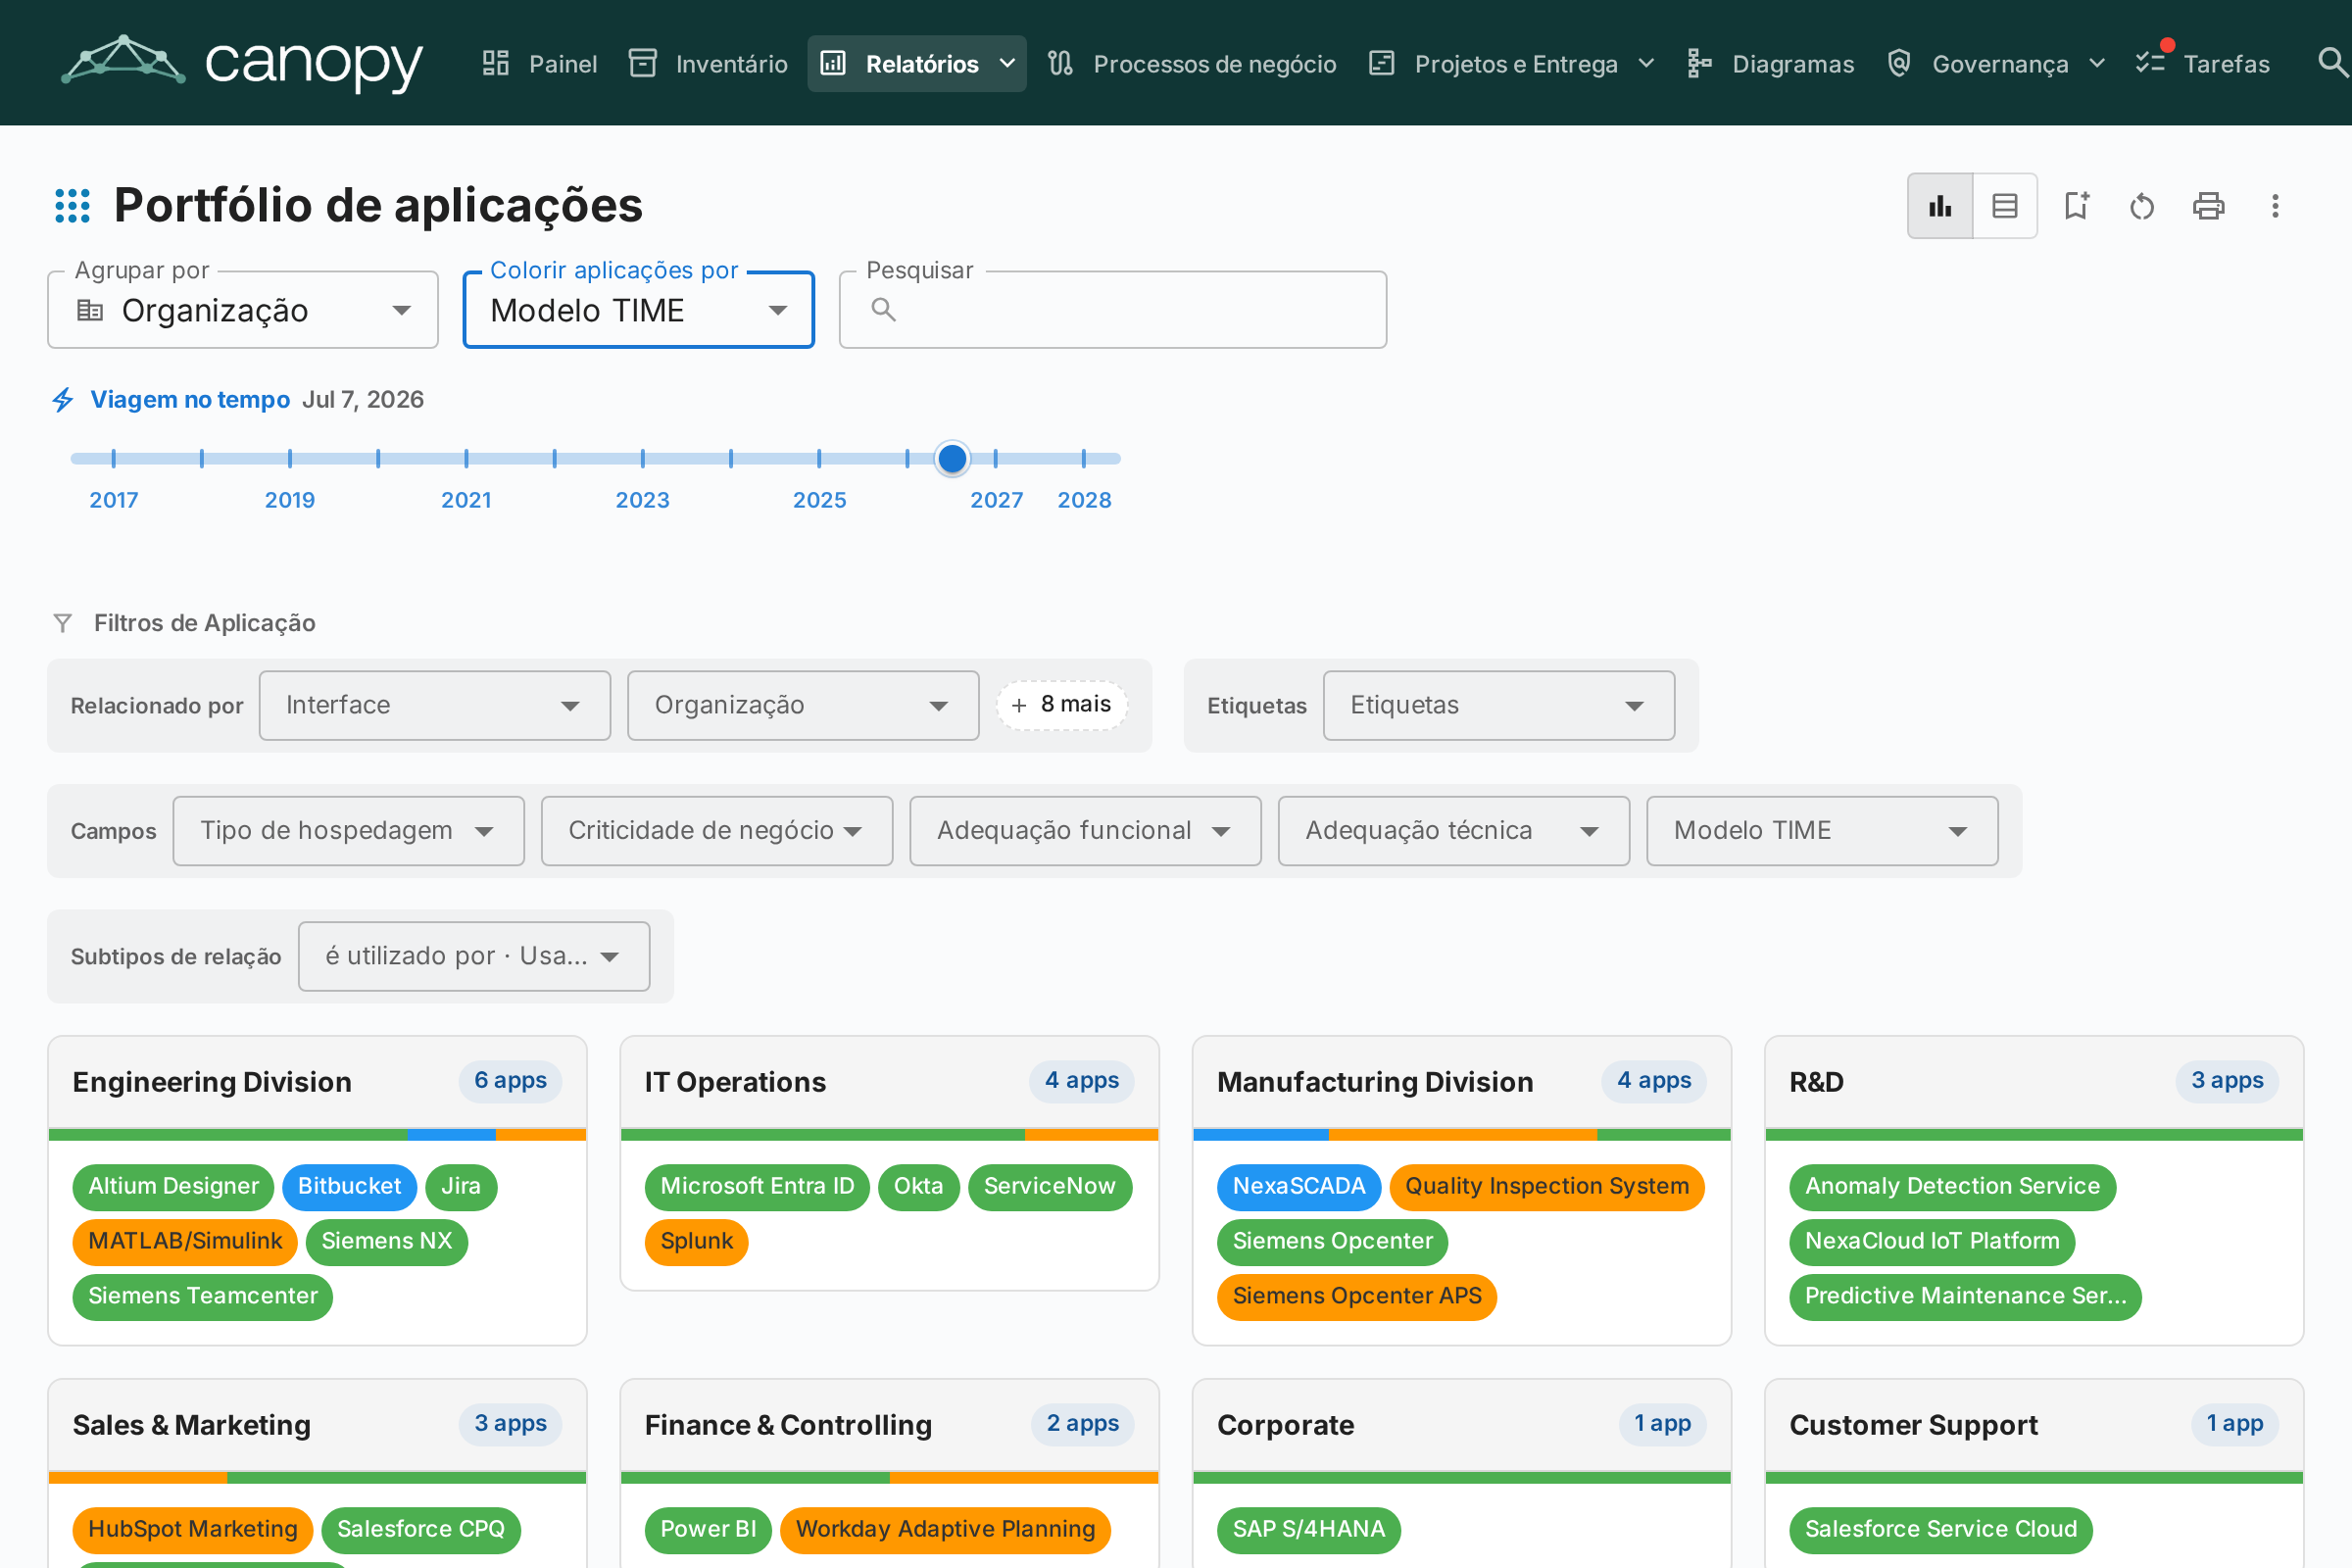
Task: Click the Viagem no tempo lightning icon
Action: tap(63, 400)
